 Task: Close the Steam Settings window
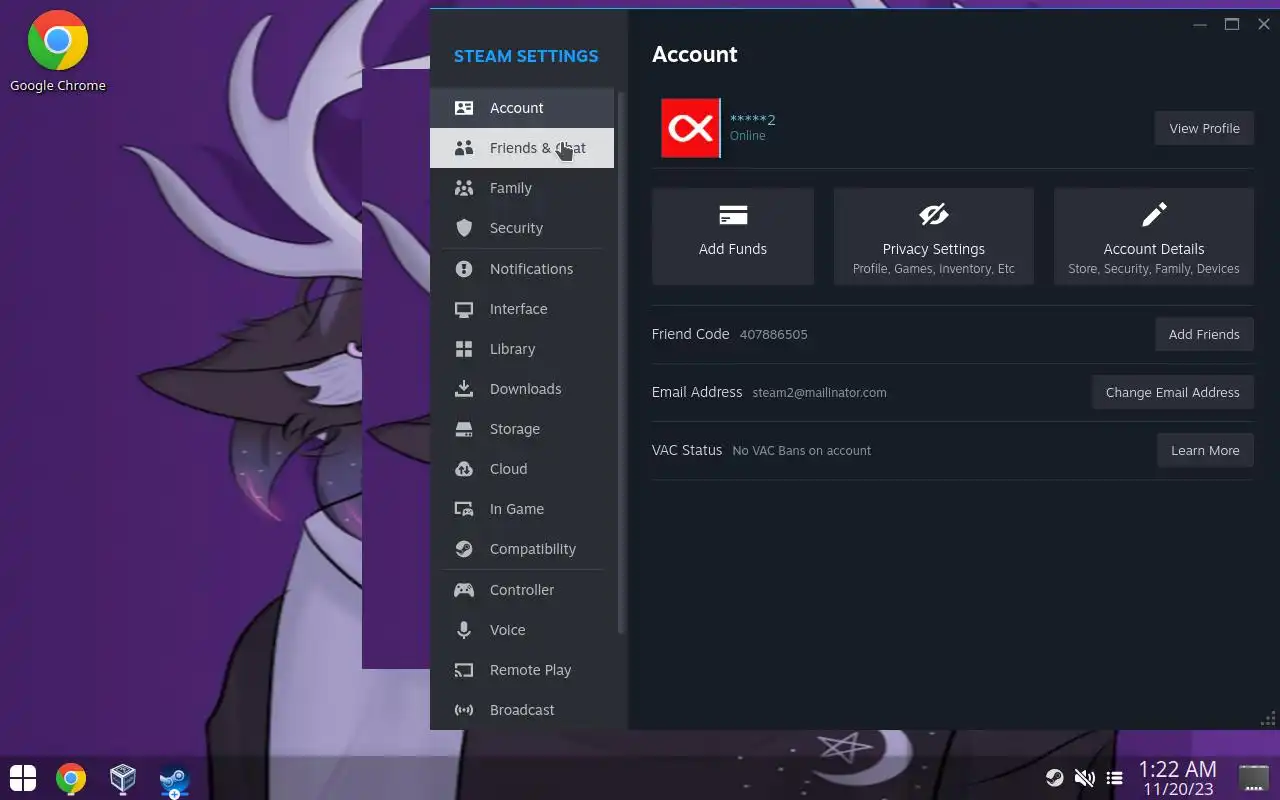click(x=1263, y=24)
